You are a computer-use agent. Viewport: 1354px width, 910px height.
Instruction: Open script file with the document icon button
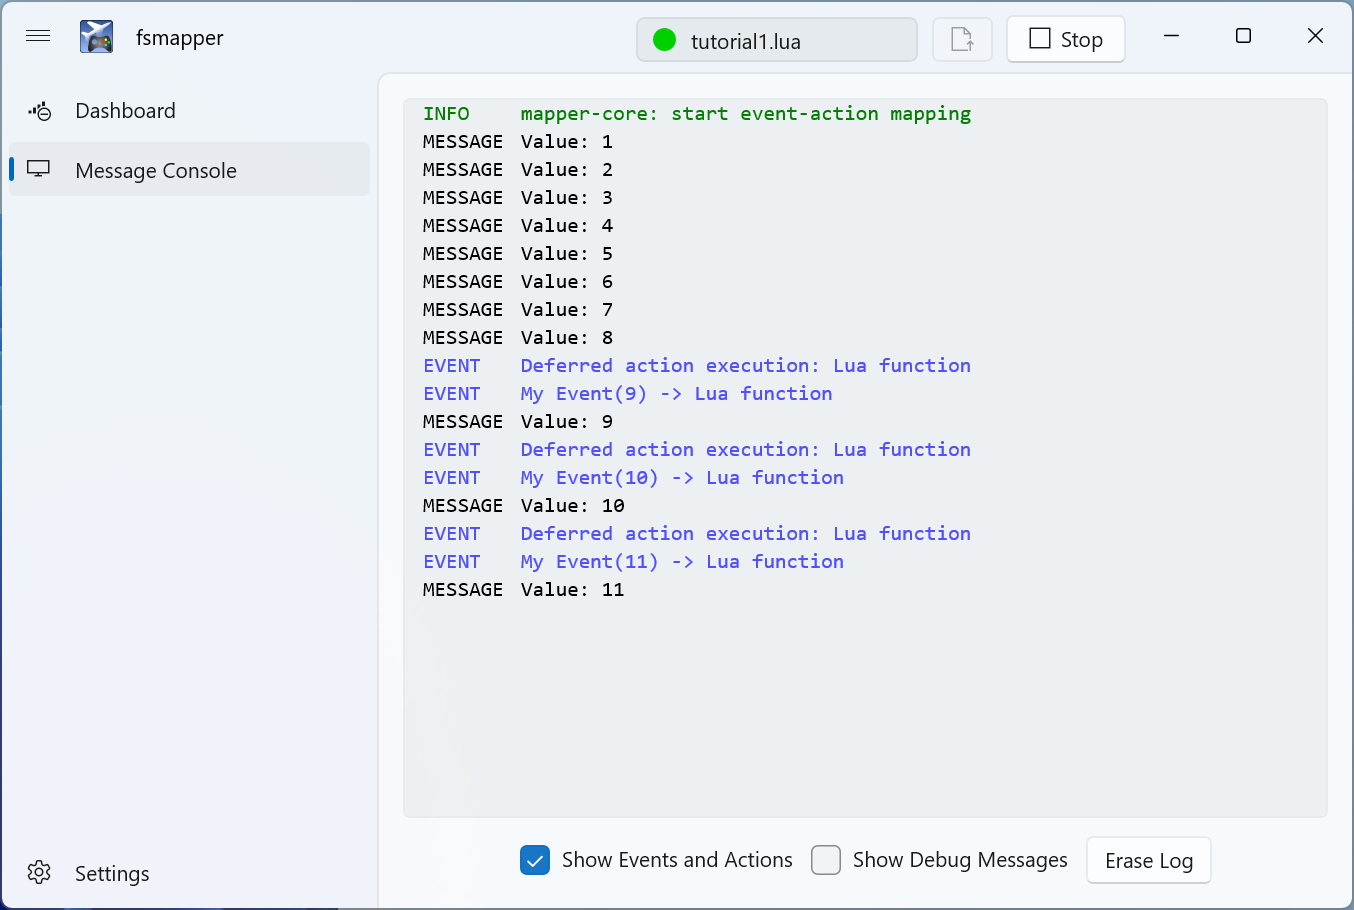[962, 40]
